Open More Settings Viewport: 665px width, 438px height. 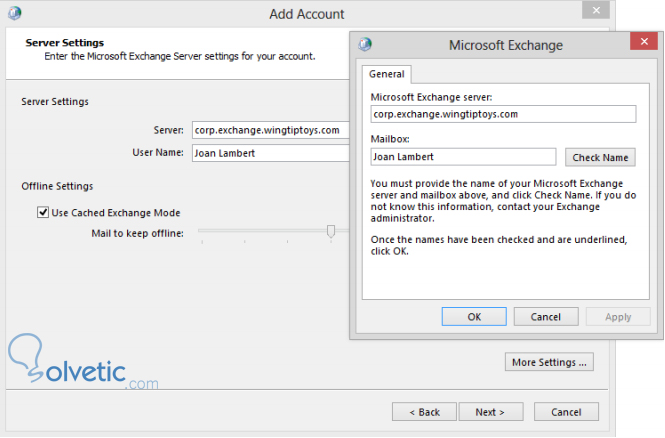point(549,362)
